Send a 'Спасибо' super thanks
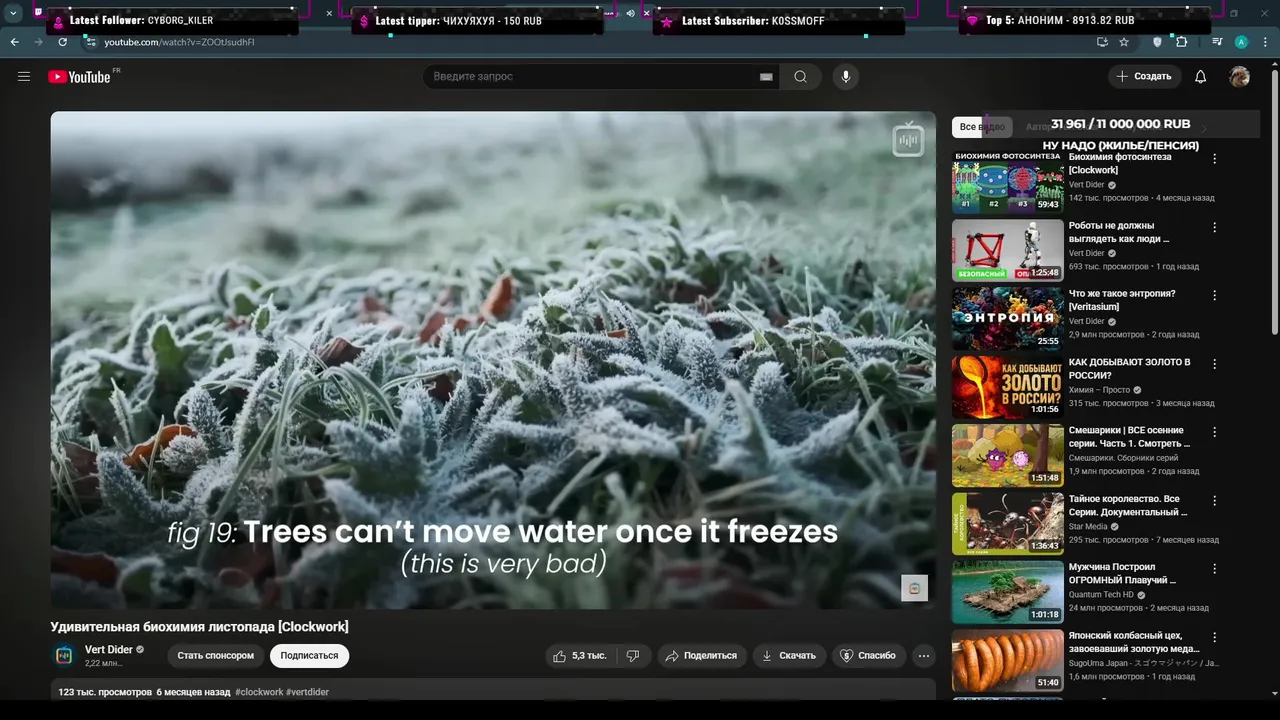 pos(867,656)
